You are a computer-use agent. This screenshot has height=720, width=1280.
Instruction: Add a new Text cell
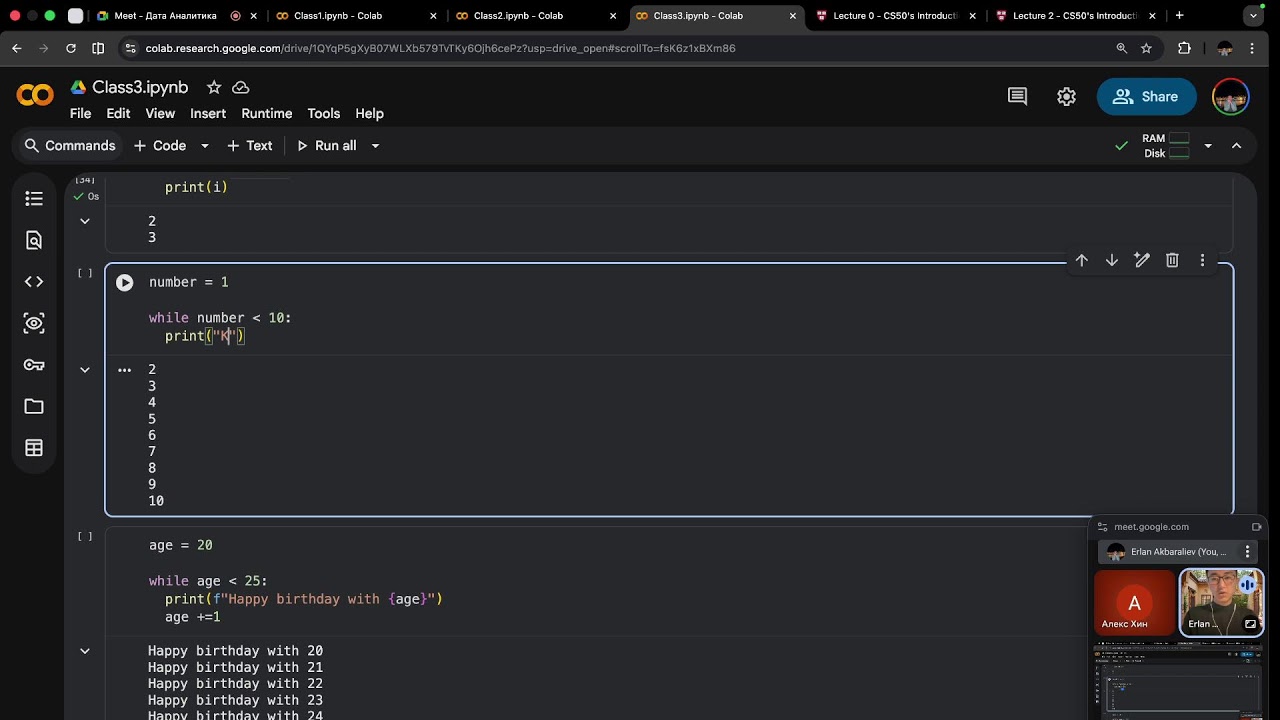pyautogui.click(x=250, y=146)
